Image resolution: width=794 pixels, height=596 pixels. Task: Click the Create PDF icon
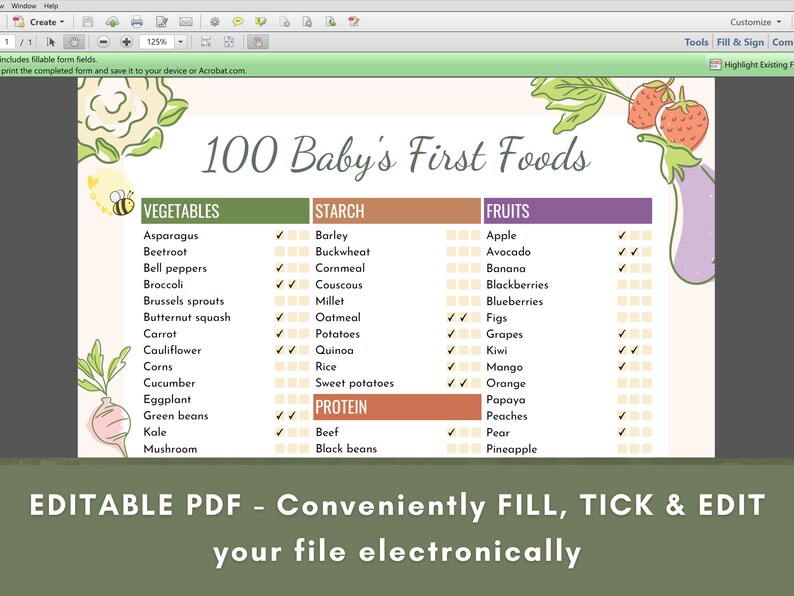pos(19,22)
